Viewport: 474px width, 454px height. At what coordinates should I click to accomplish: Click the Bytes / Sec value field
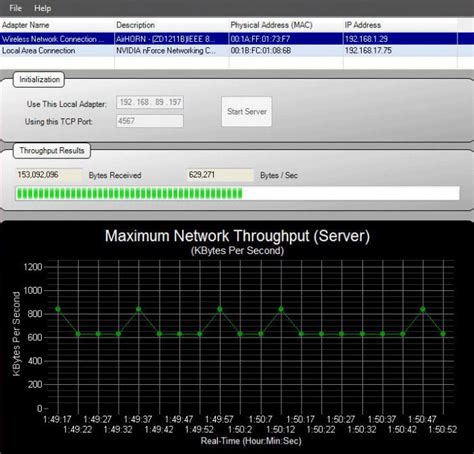pyautogui.click(x=220, y=175)
